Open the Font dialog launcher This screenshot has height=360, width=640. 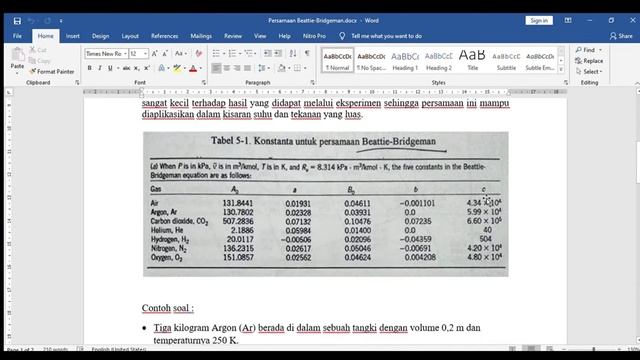204,82
